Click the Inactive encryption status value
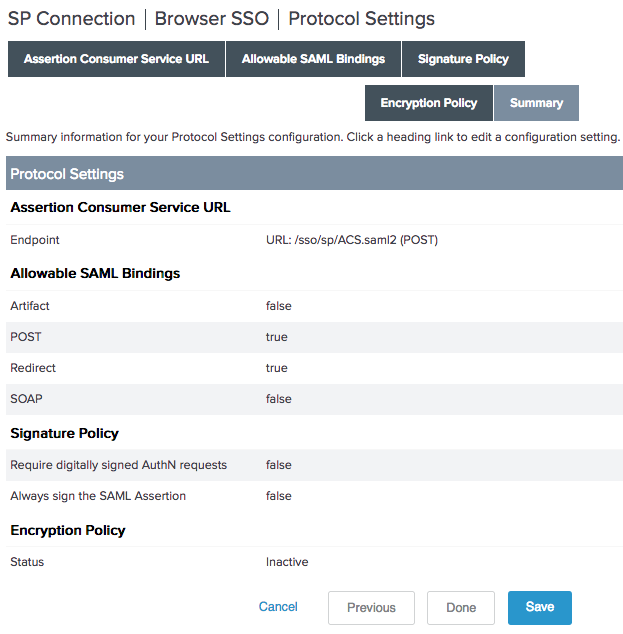Screen dimensions: 623x634 point(287,562)
